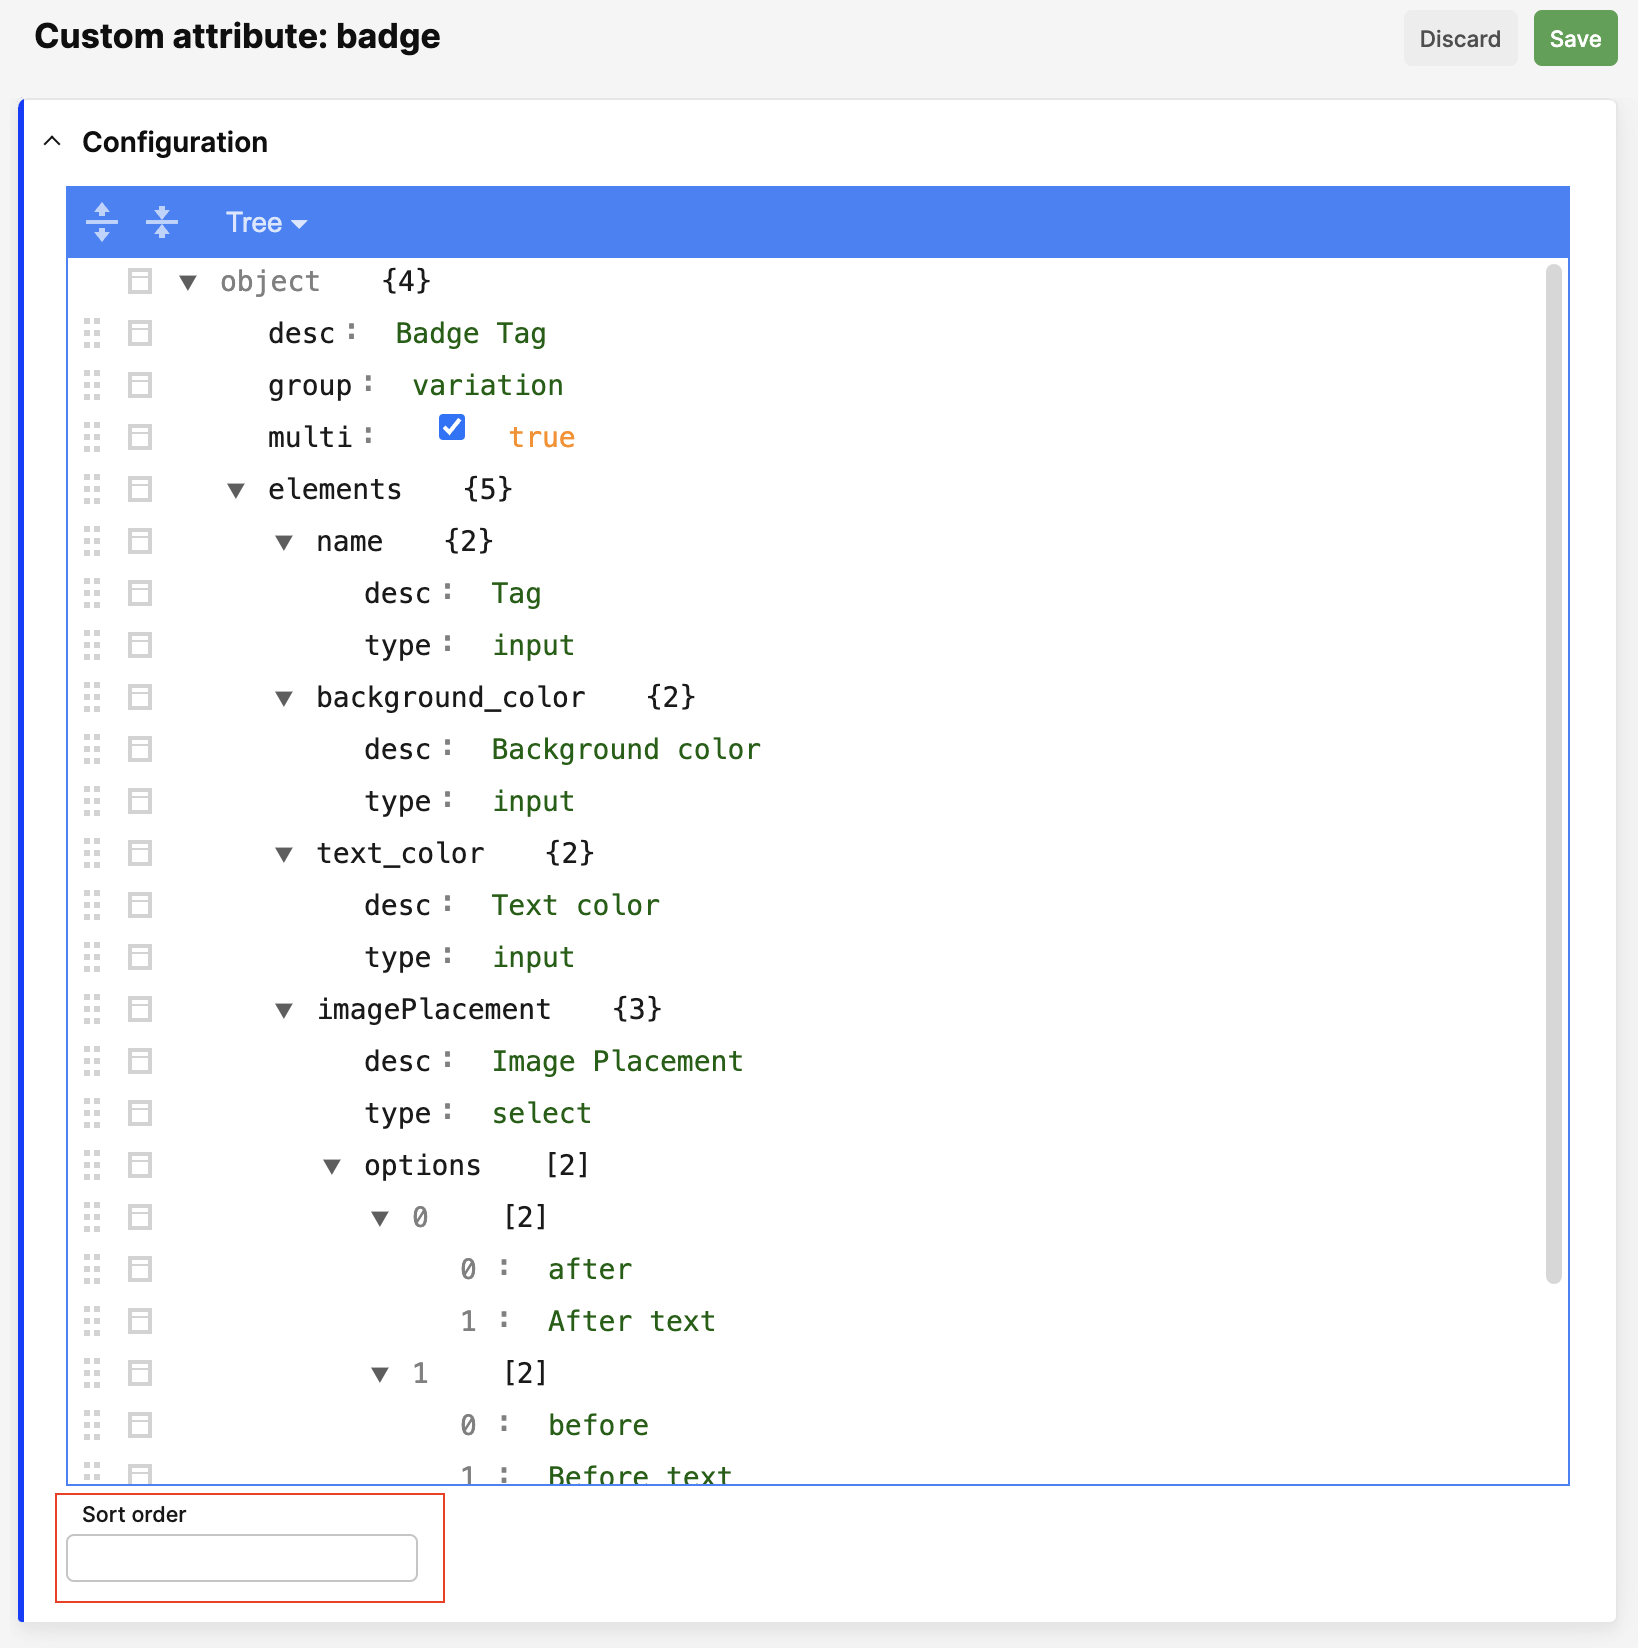
Task: Collapse the text_color node
Action: 284,854
